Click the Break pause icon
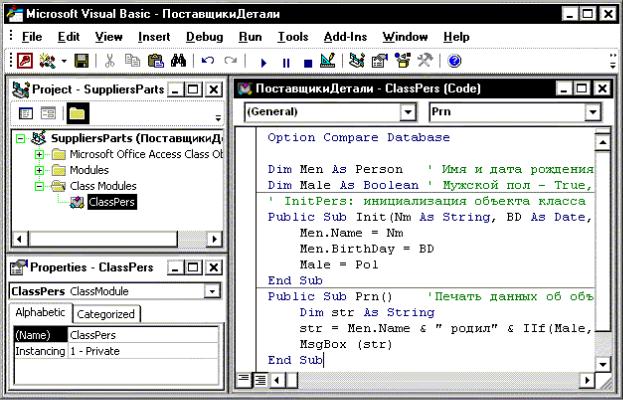Screen dimensions: 623x400 pyautogui.click(x=286, y=62)
